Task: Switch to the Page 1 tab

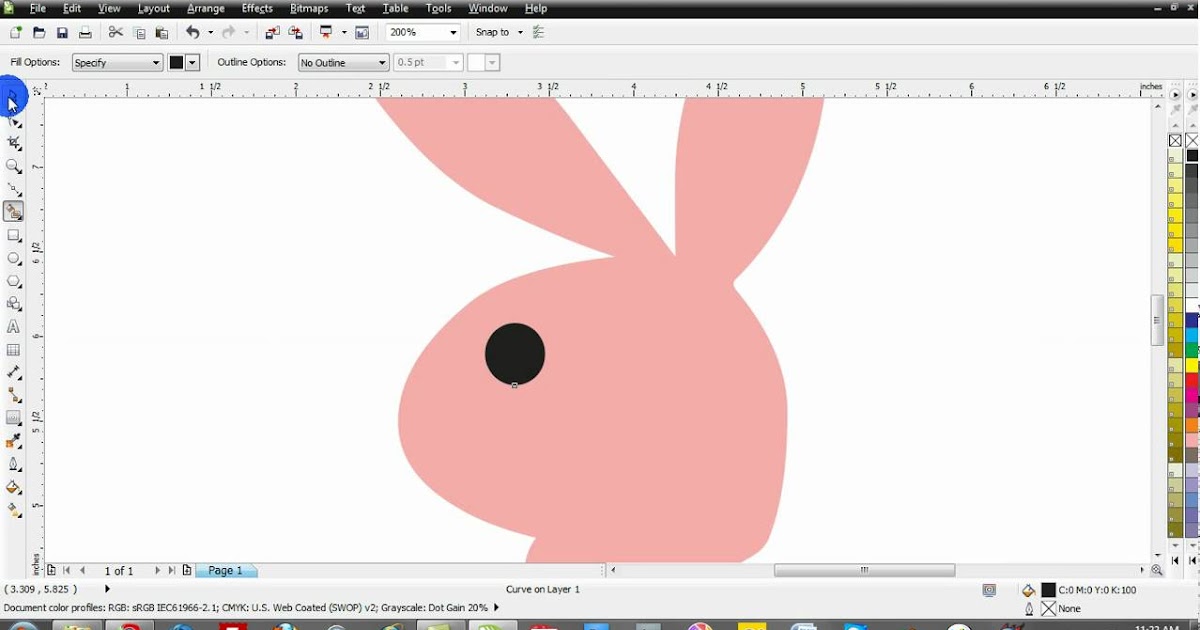Action: 226,571
